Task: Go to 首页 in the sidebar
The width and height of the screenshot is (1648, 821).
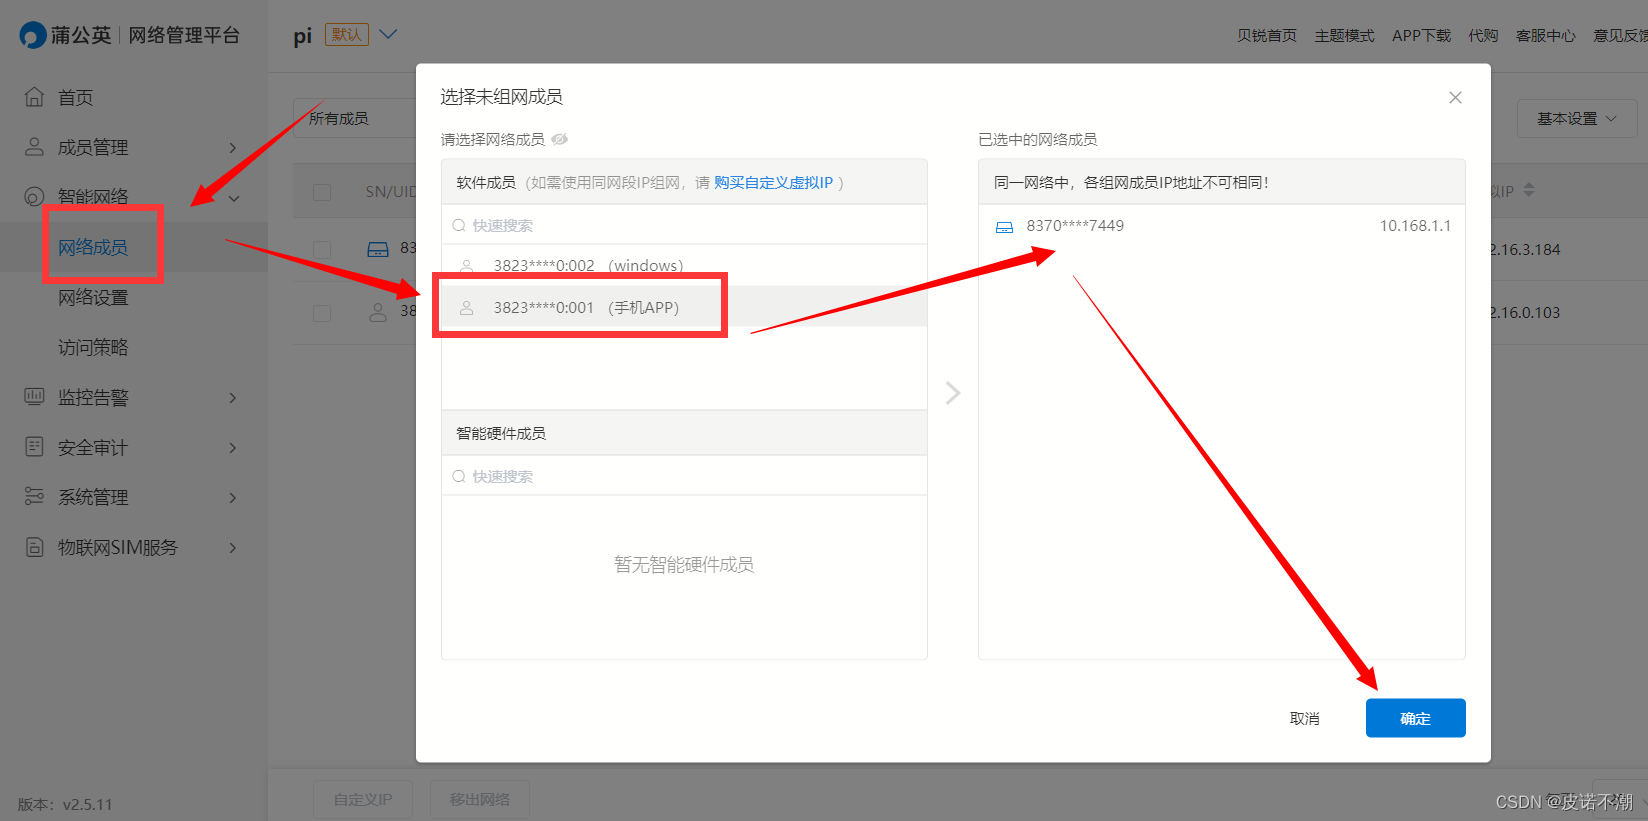Action: pos(75,97)
